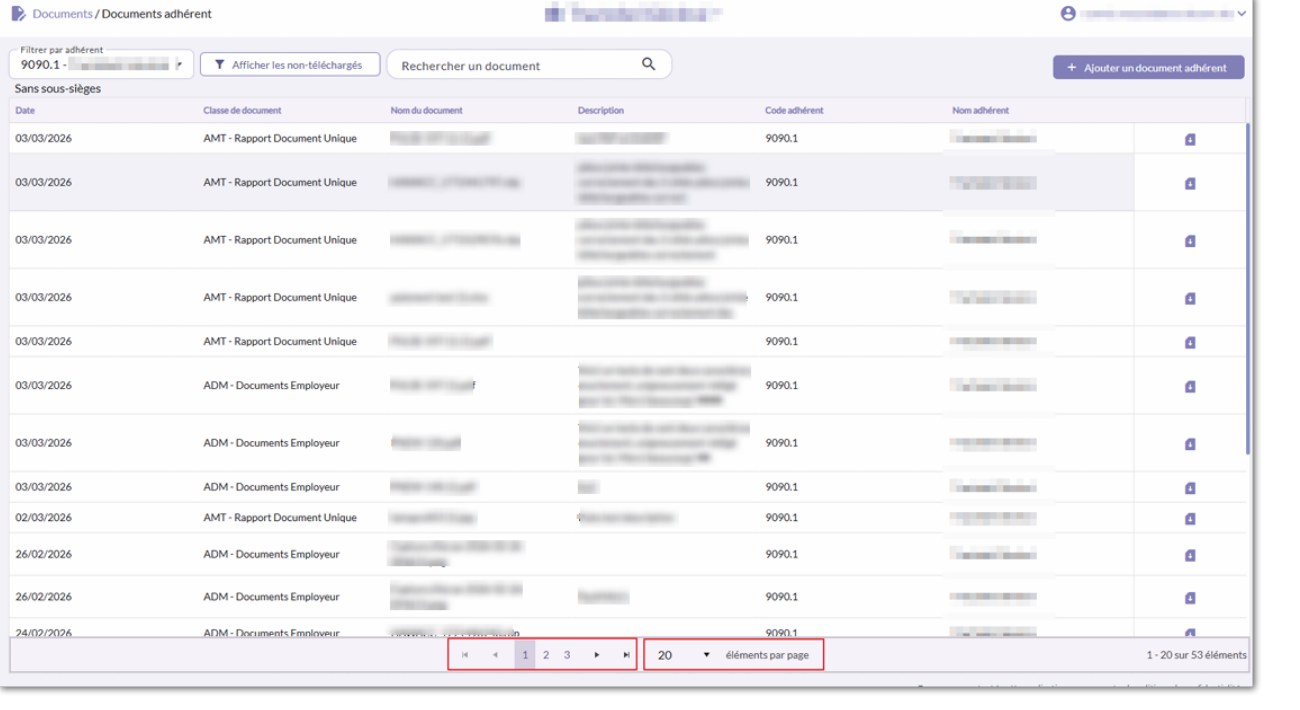The width and height of the screenshot is (1300, 710).
Task: Click AMT class cell in 02/03/2026 row
Action: (x=280, y=518)
